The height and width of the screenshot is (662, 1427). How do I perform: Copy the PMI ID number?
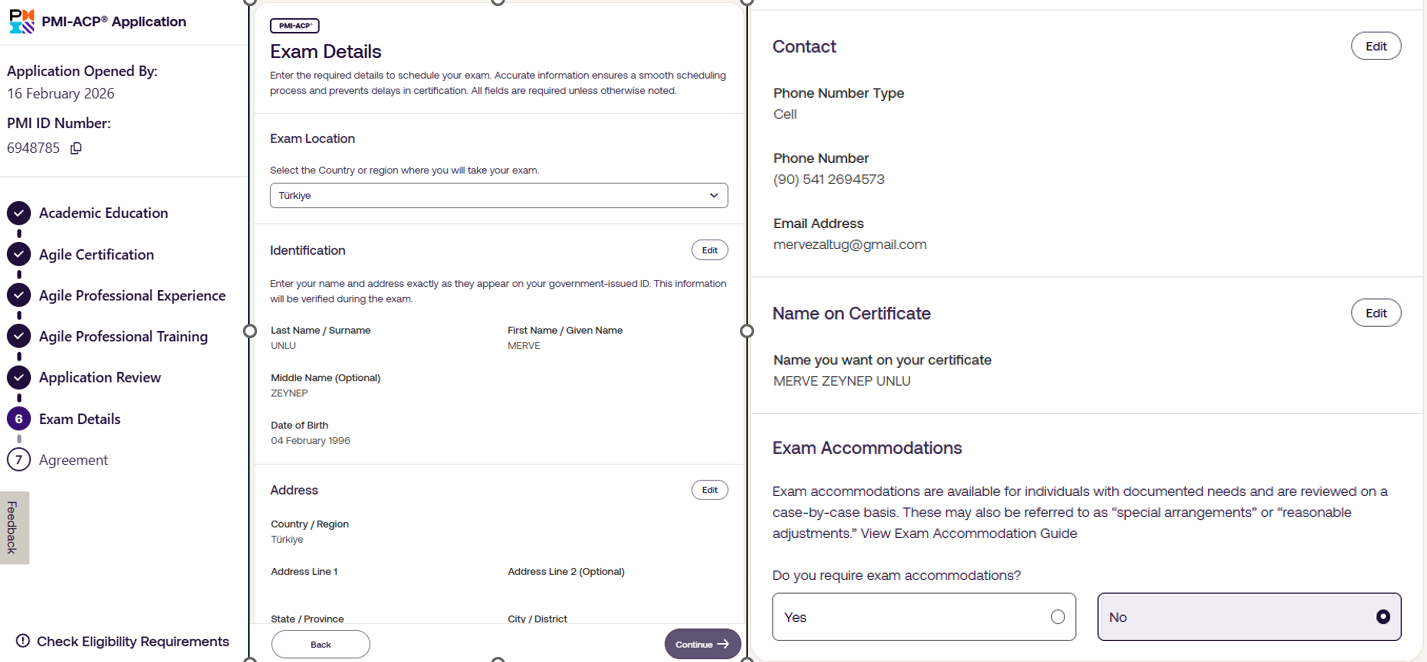pyautogui.click(x=76, y=148)
